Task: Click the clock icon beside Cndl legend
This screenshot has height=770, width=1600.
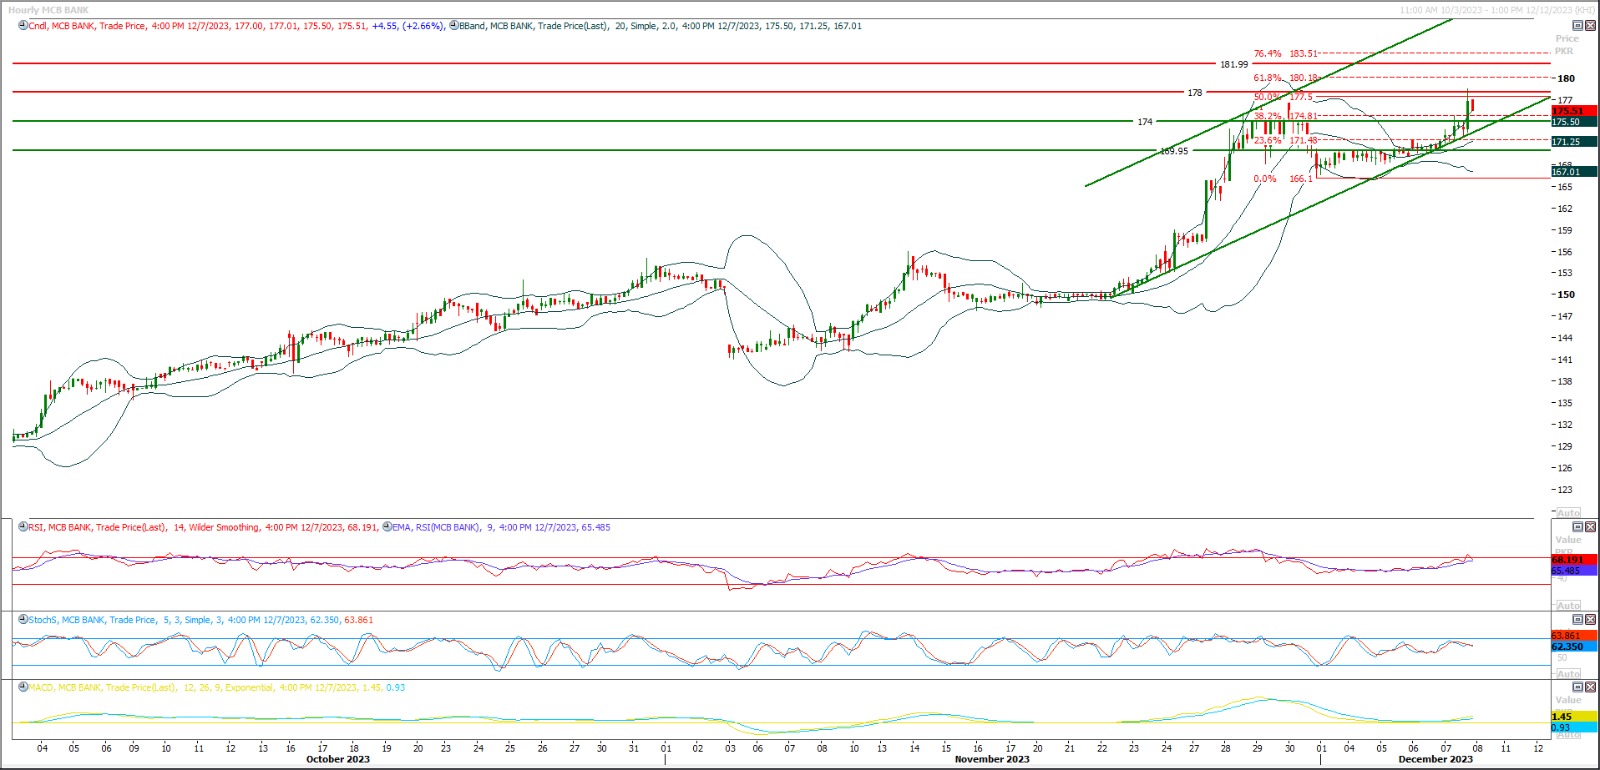Action: click(22, 26)
